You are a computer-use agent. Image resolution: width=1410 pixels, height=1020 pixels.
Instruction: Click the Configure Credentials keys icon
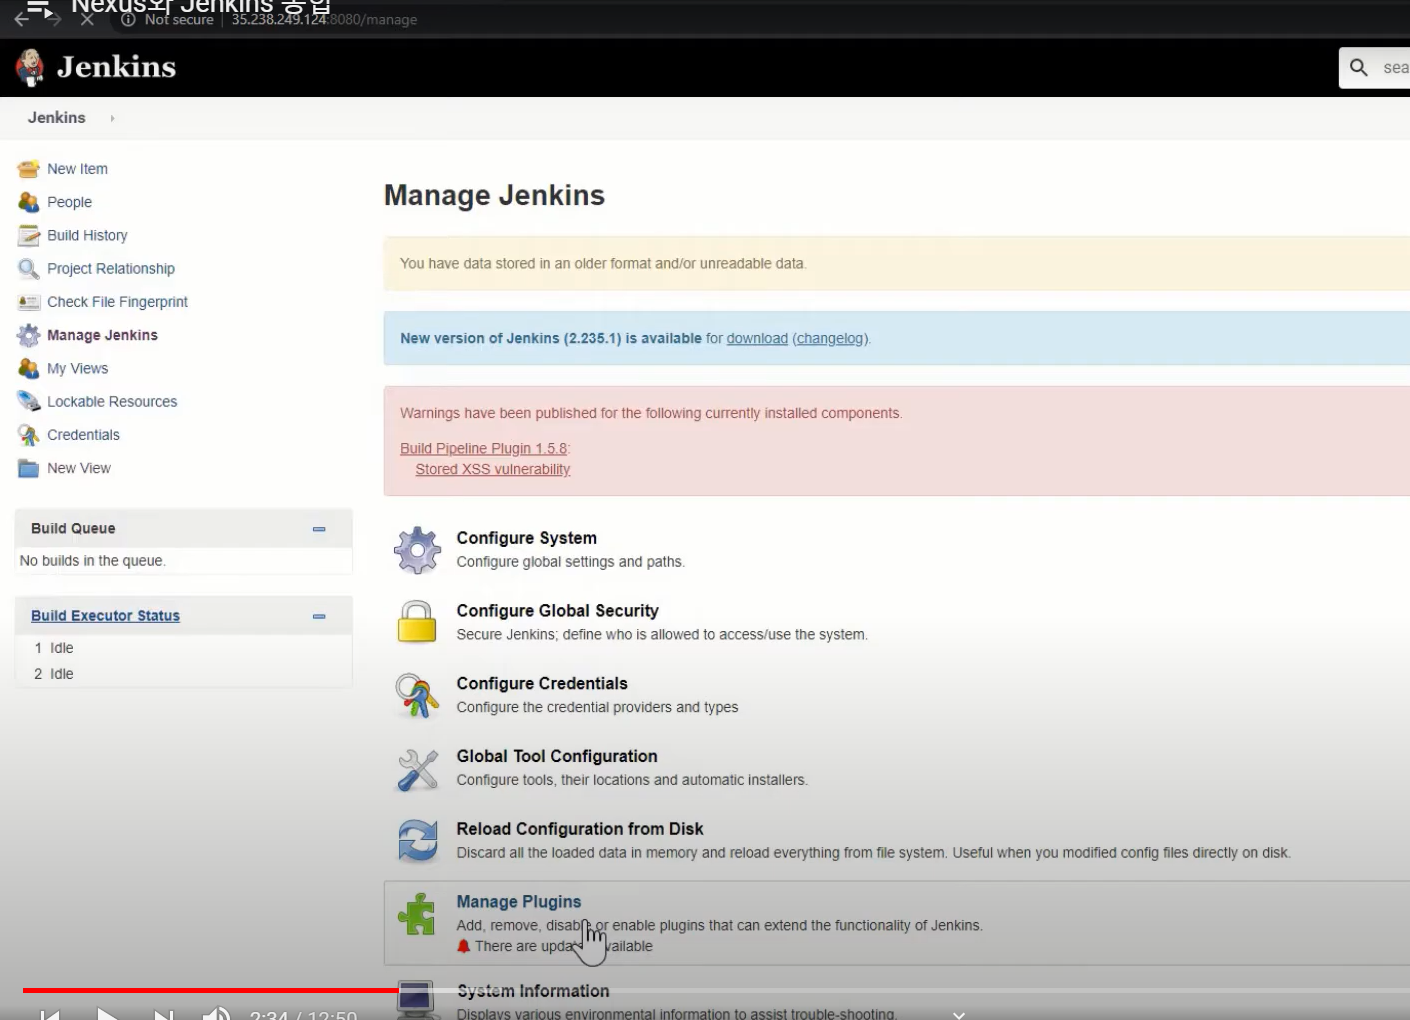[x=417, y=695]
